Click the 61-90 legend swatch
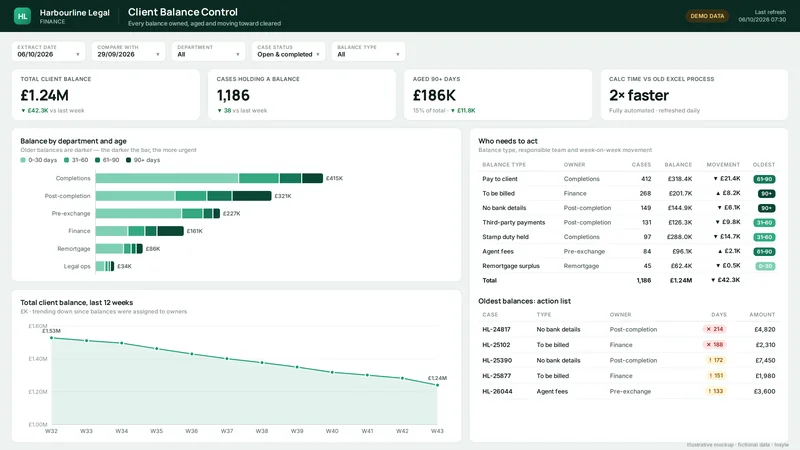Viewport: 800px width, 450px height. pos(97,160)
